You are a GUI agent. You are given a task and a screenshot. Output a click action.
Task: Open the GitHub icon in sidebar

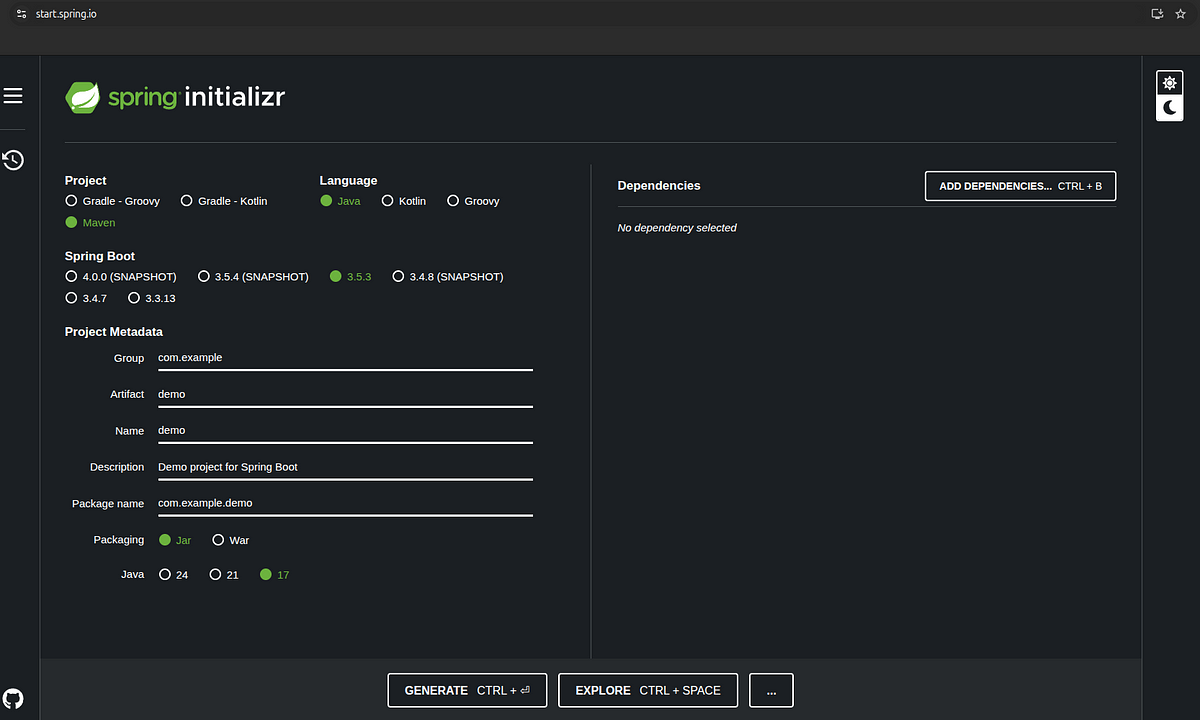pyautogui.click(x=13, y=698)
